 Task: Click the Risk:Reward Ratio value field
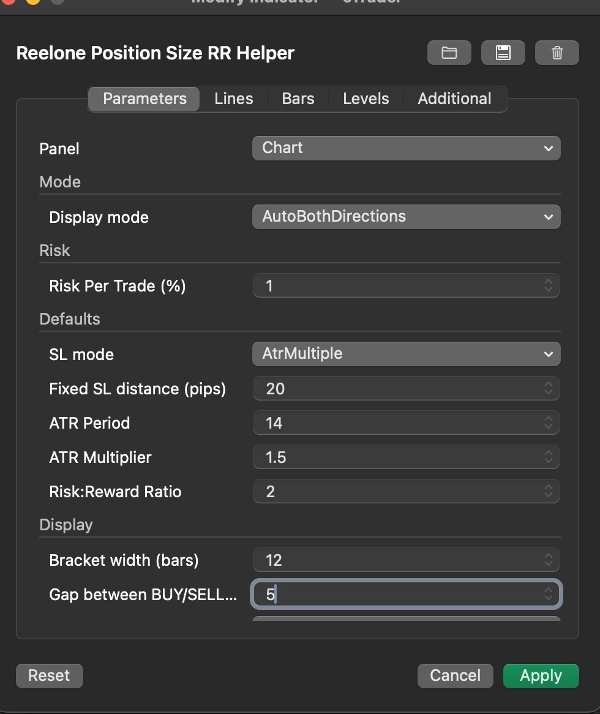pos(406,491)
